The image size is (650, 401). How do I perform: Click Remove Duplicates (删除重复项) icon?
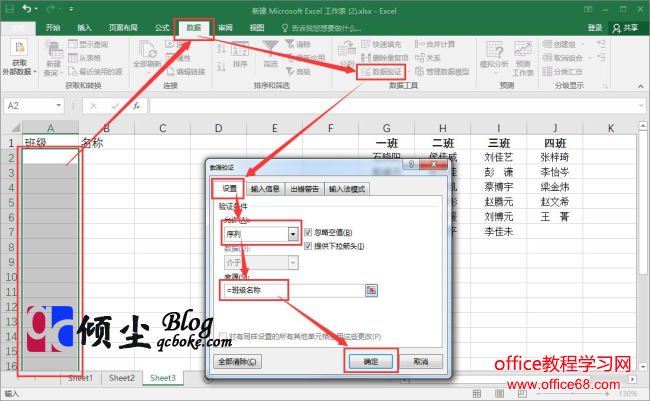click(x=365, y=58)
